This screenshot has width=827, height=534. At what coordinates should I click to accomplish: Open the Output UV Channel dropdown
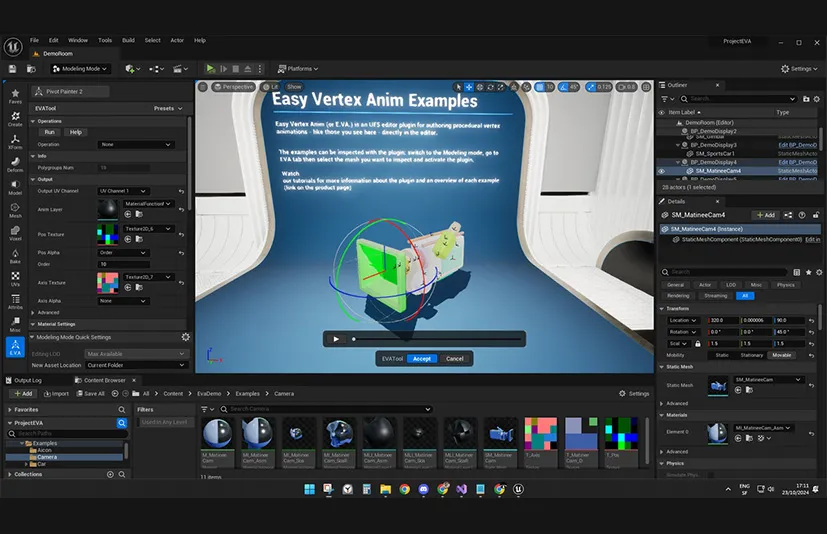[x=123, y=191]
